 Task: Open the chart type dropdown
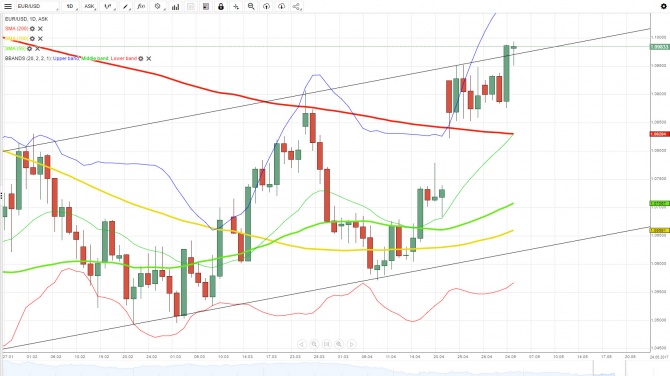point(109,6)
